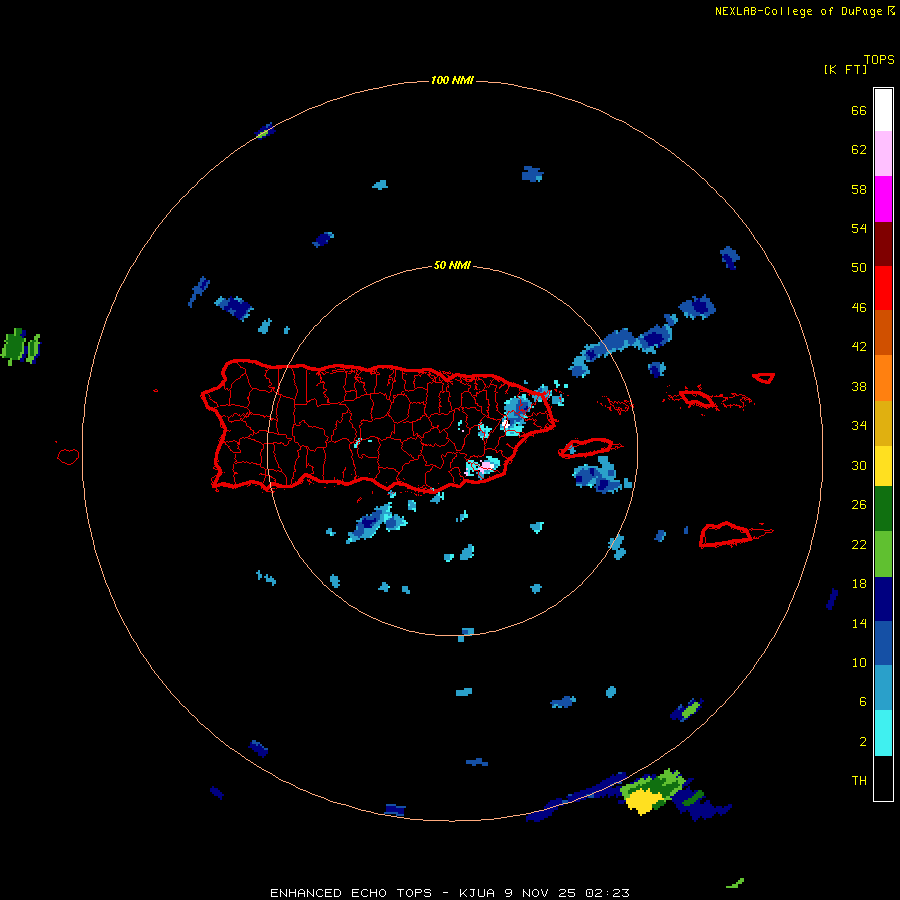Click the legend value 42
This screenshot has height=900, width=900.
[859, 347]
